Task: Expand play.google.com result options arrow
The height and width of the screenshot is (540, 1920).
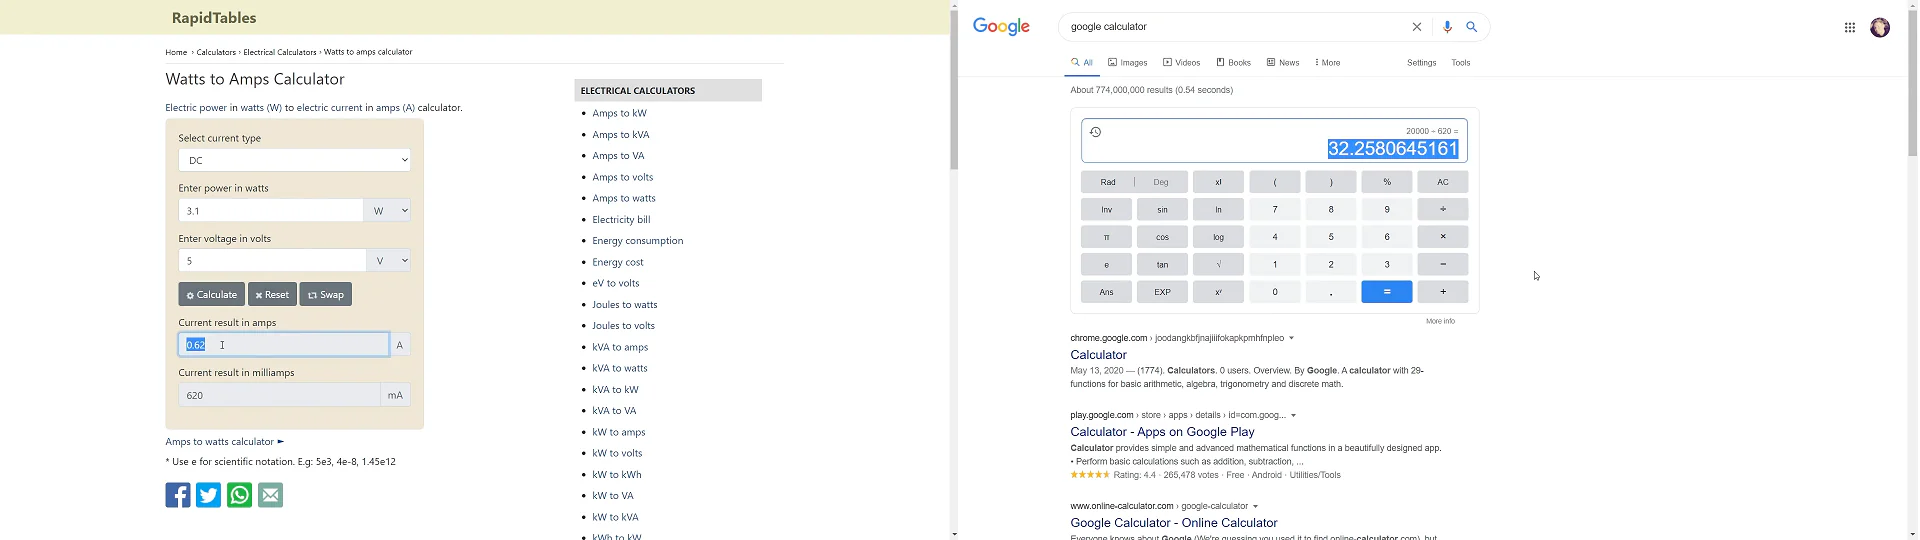Action: [x=1293, y=415]
